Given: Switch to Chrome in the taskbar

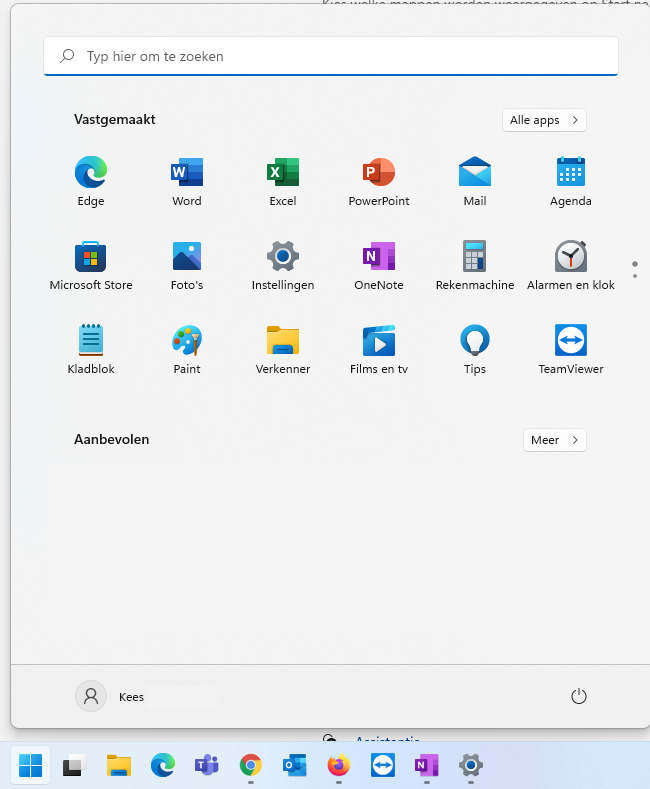Looking at the screenshot, I should pyautogui.click(x=251, y=765).
